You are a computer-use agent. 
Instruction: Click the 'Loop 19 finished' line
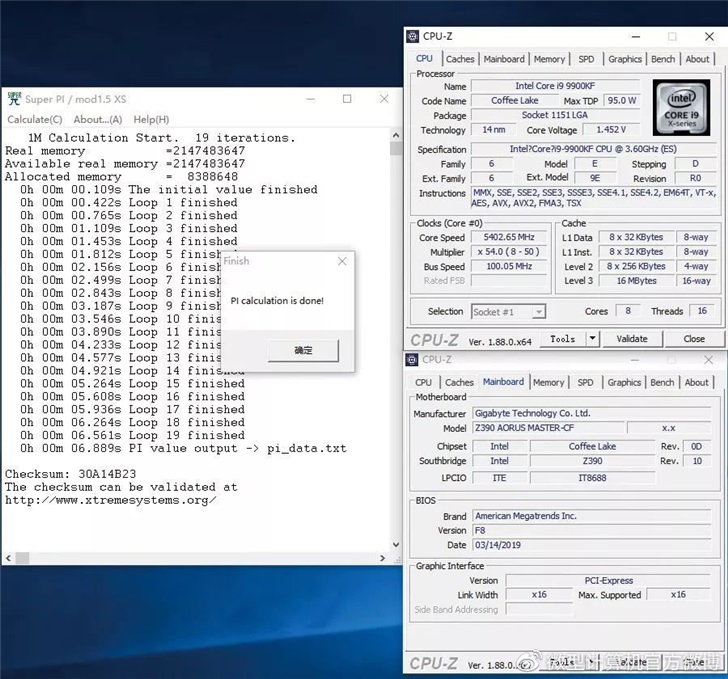click(132, 435)
